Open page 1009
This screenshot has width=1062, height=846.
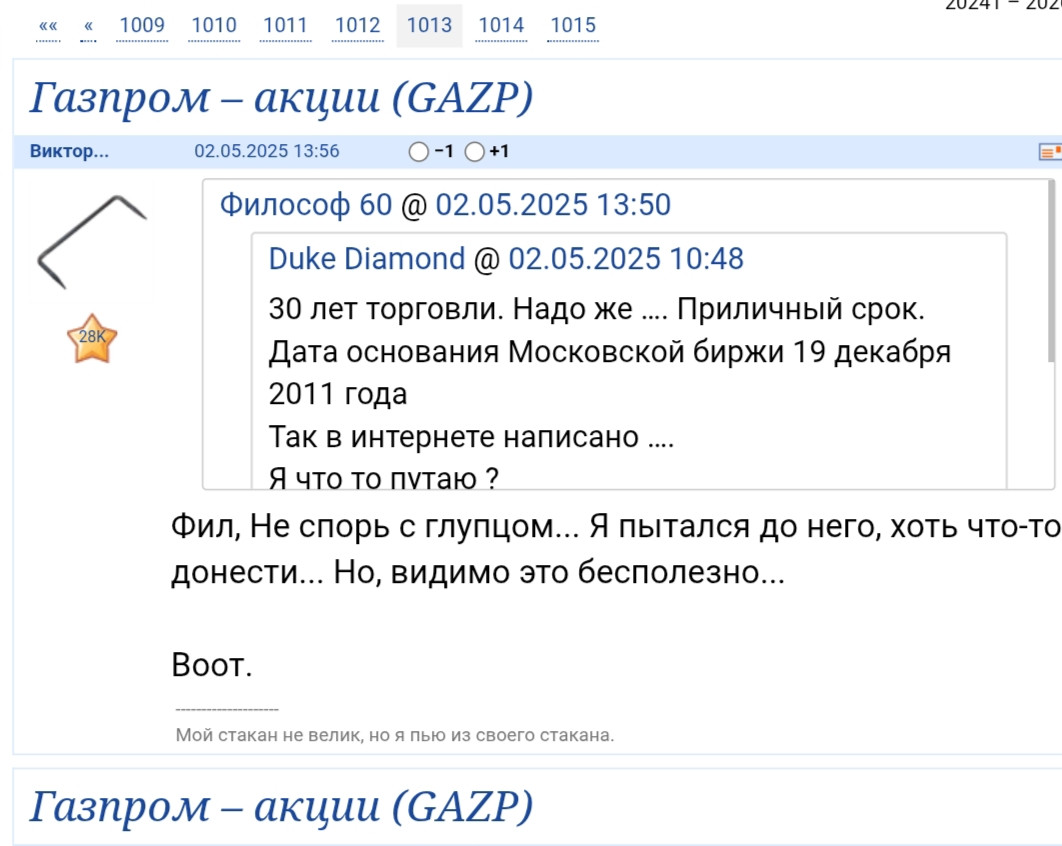click(x=142, y=26)
